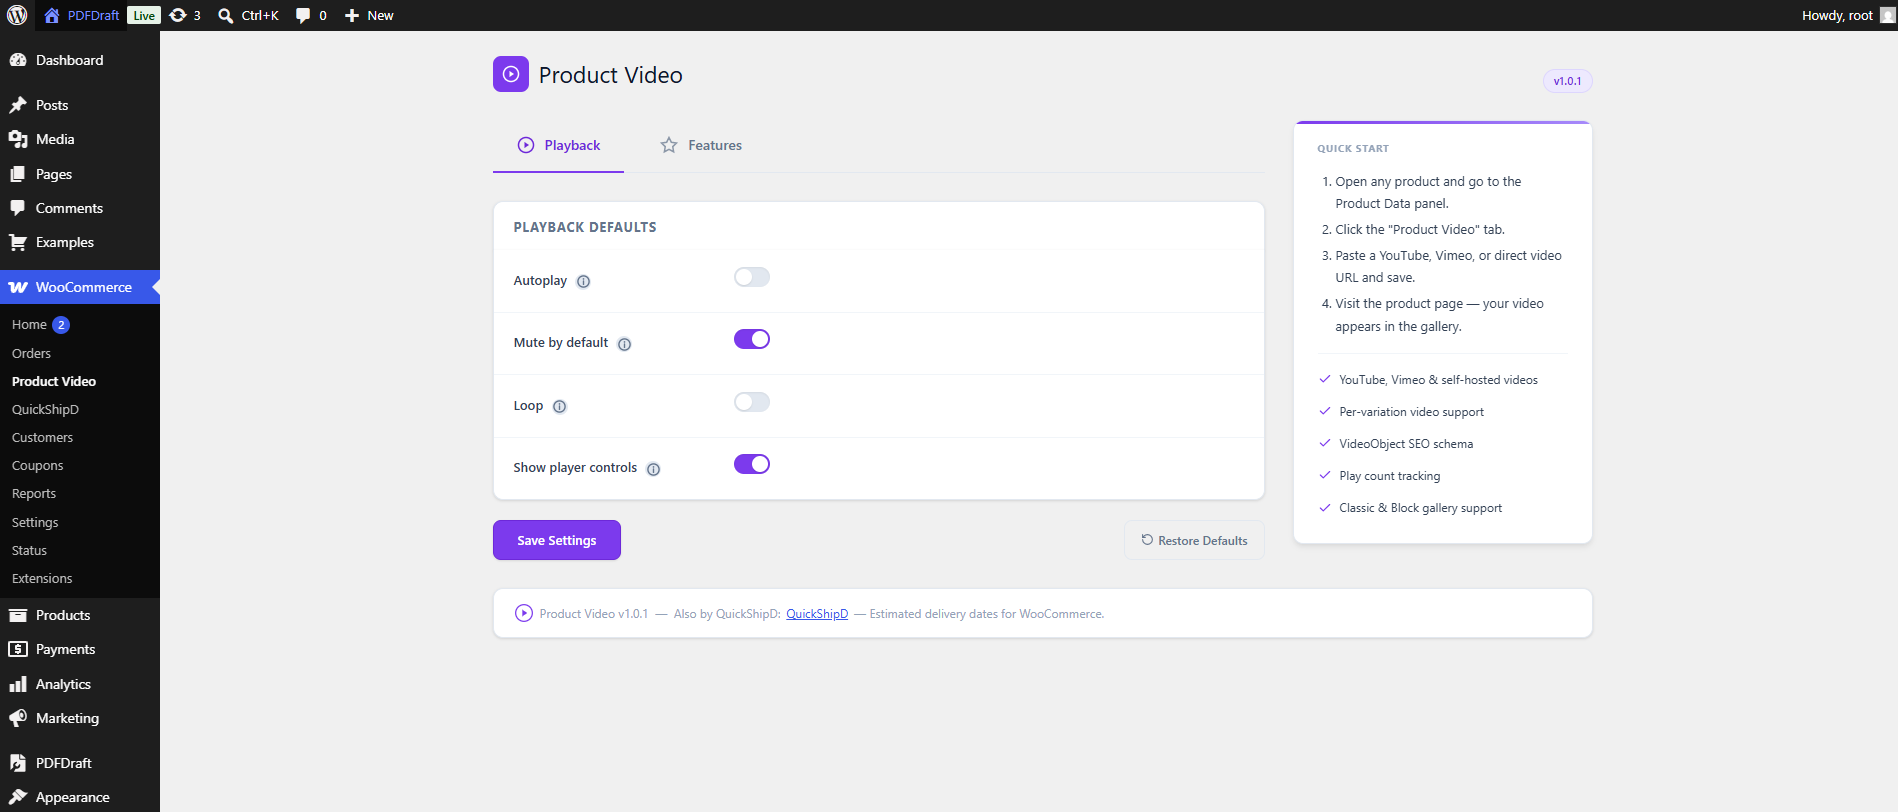This screenshot has width=1898, height=812.
Task: Click the Payments dollar icon
Action: (18, 649)
